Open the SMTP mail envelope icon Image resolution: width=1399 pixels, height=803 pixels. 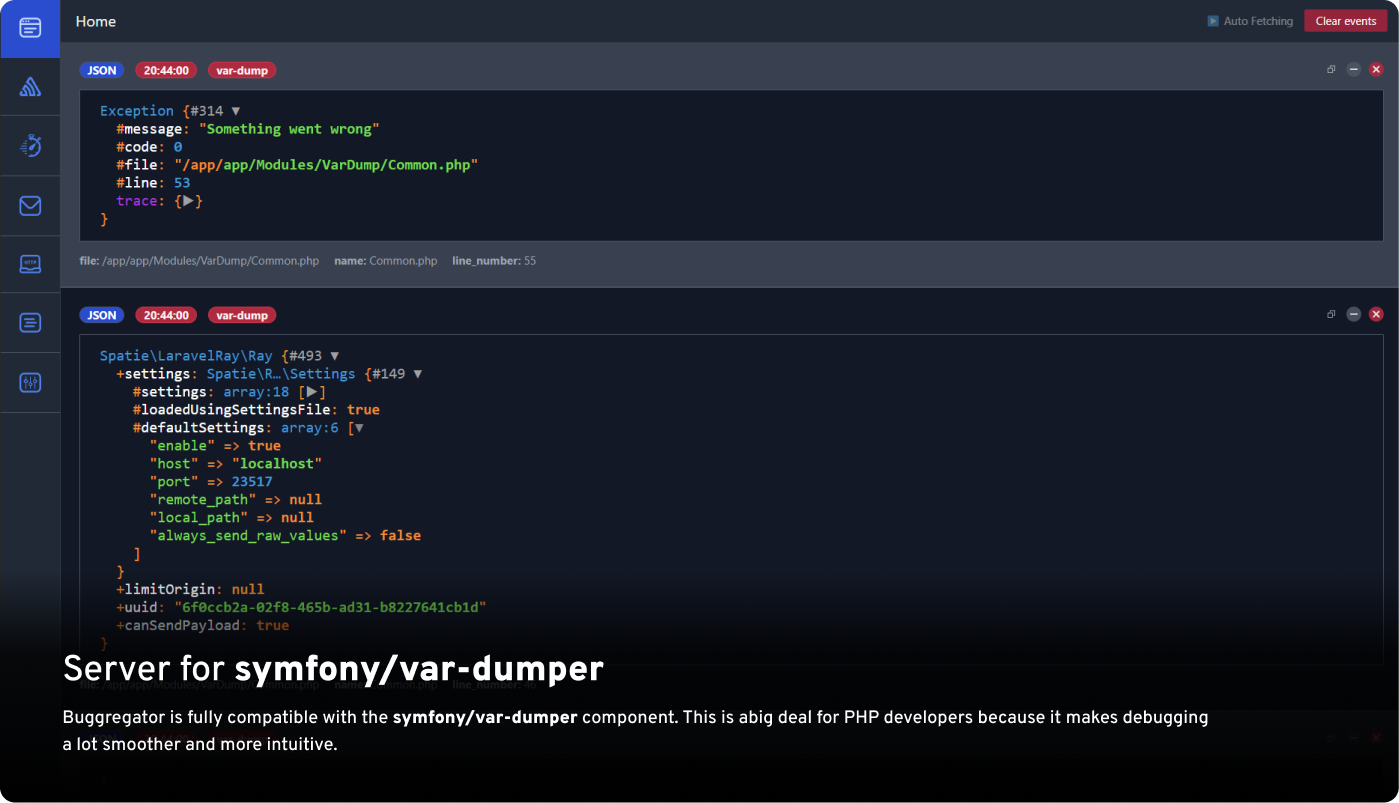point(29,205)
